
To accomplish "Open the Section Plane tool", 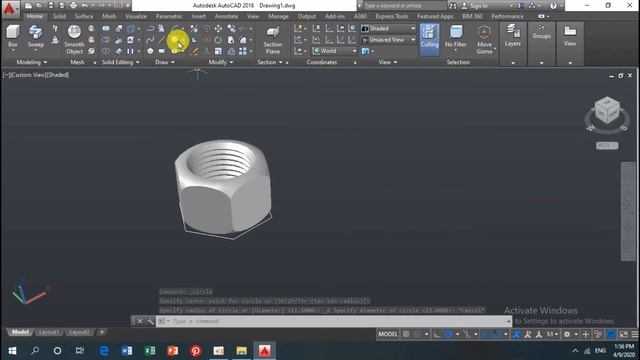I will point(273,40).
